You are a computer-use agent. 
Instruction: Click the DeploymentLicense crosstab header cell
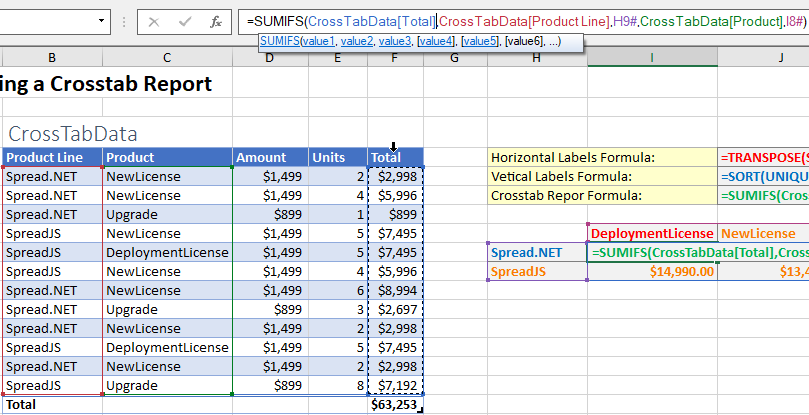click(x=652, y=233)
